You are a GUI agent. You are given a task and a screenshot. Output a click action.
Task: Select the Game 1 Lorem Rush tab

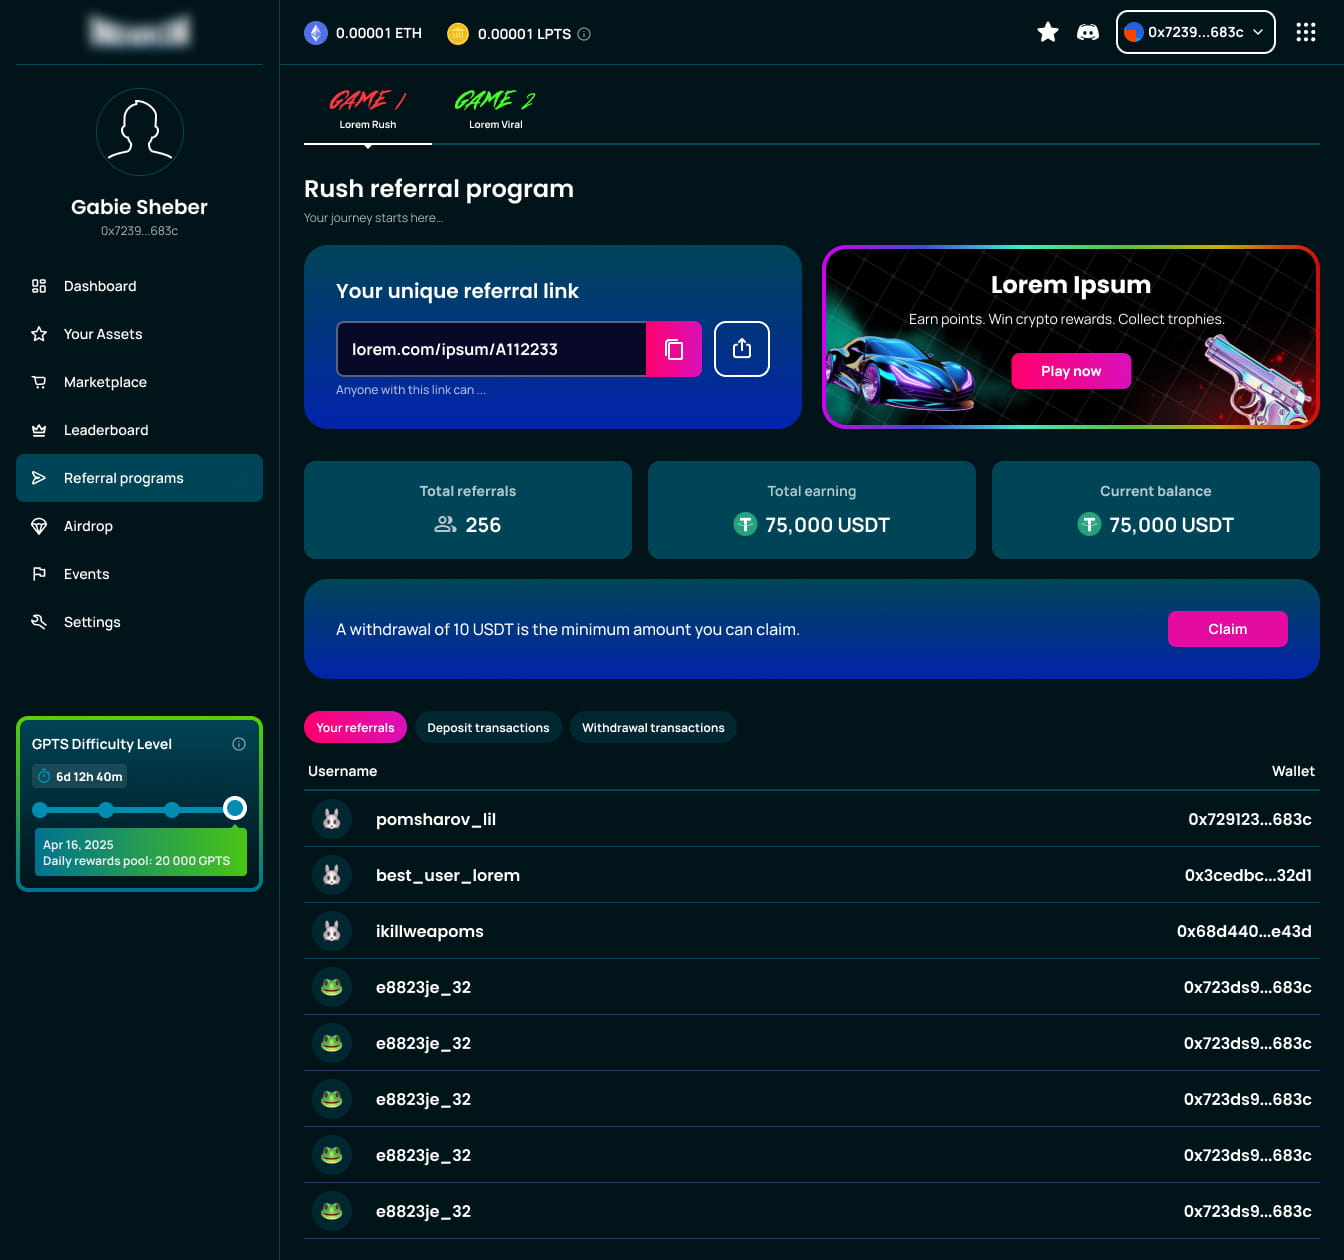tap(368, 109)
